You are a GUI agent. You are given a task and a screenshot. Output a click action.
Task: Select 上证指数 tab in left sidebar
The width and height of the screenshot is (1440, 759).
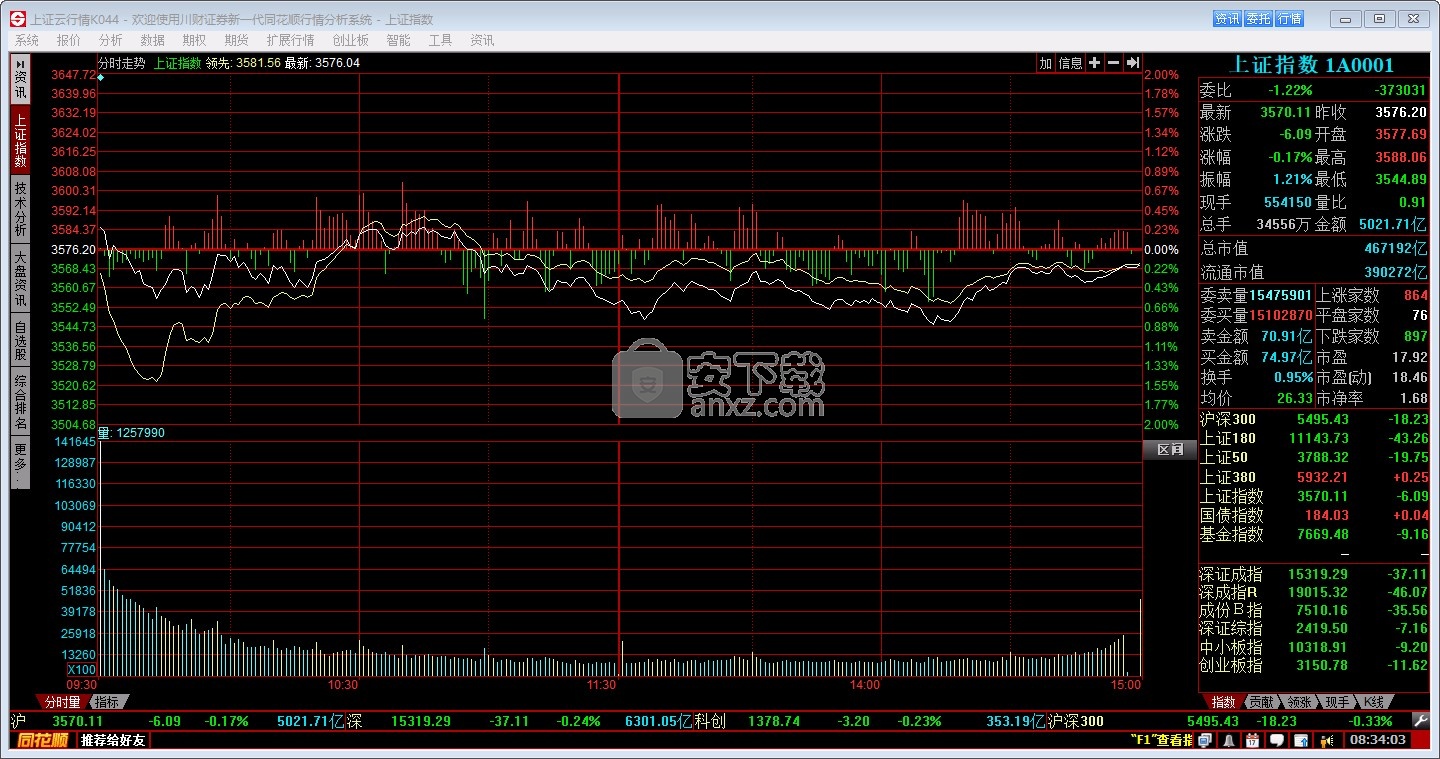(20, 139)
